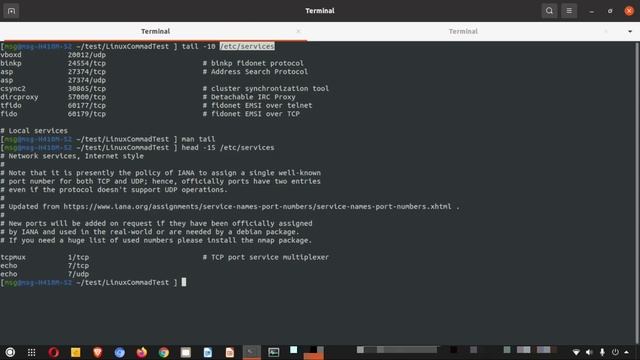Launch Brave browser from taskbar
The height and width of the screenshot is (360, 640).
pyautogui.click(x=98, y=352)
